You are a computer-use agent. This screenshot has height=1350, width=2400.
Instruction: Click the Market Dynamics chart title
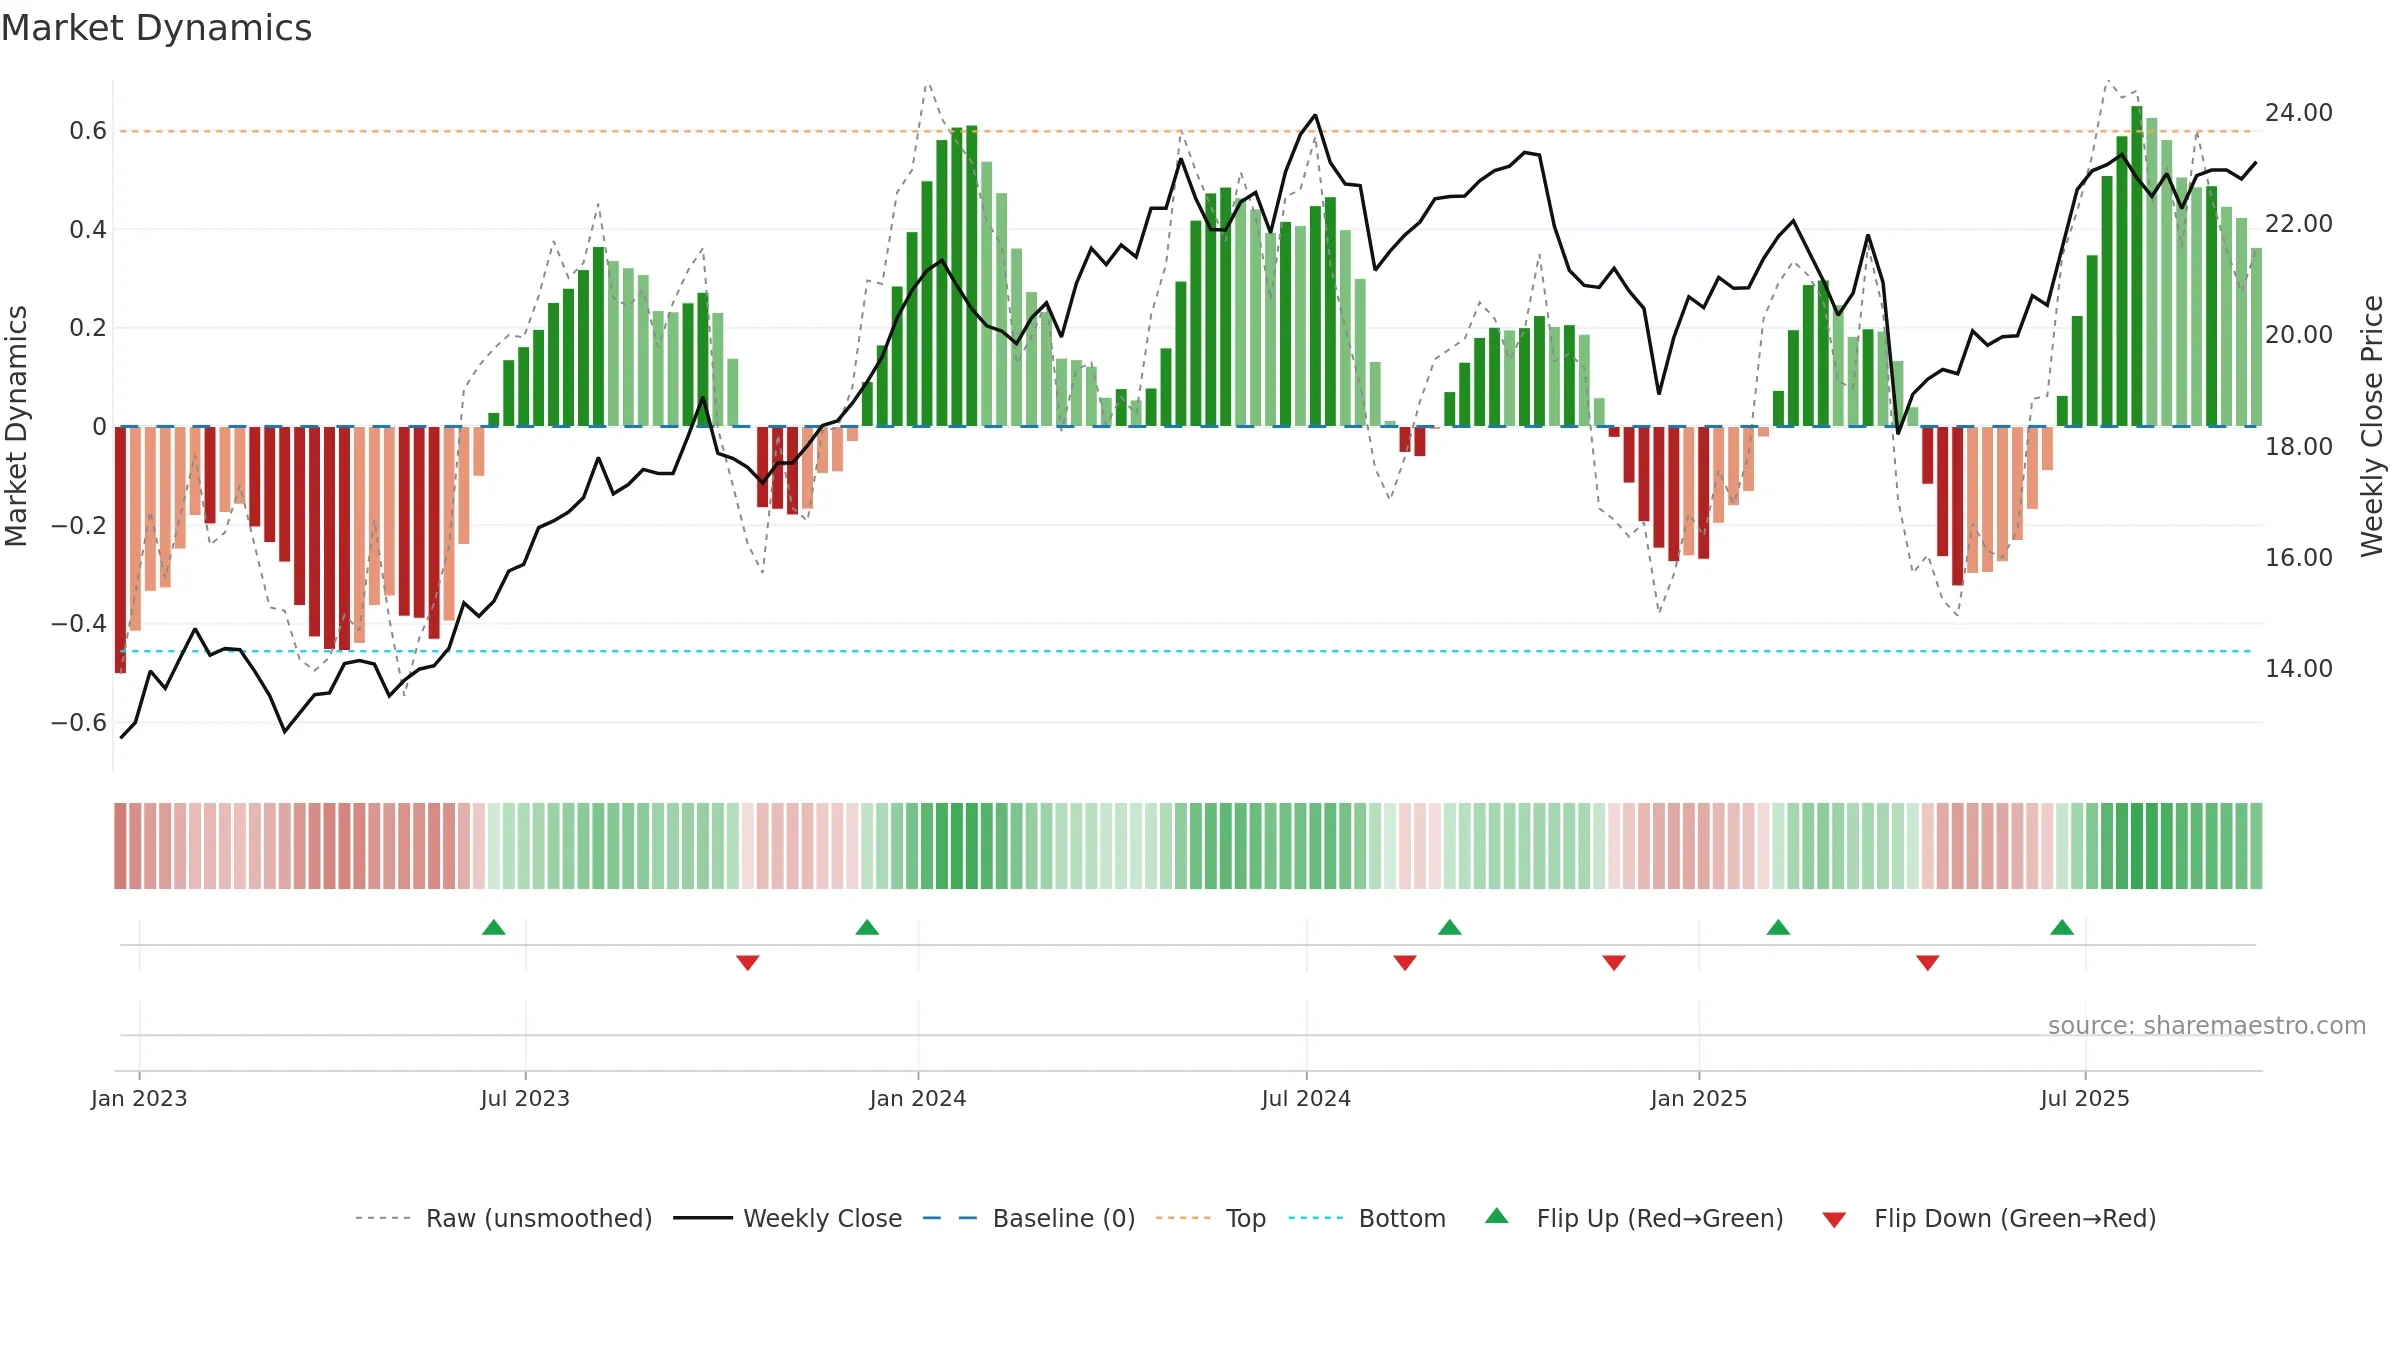coord(156,28)
